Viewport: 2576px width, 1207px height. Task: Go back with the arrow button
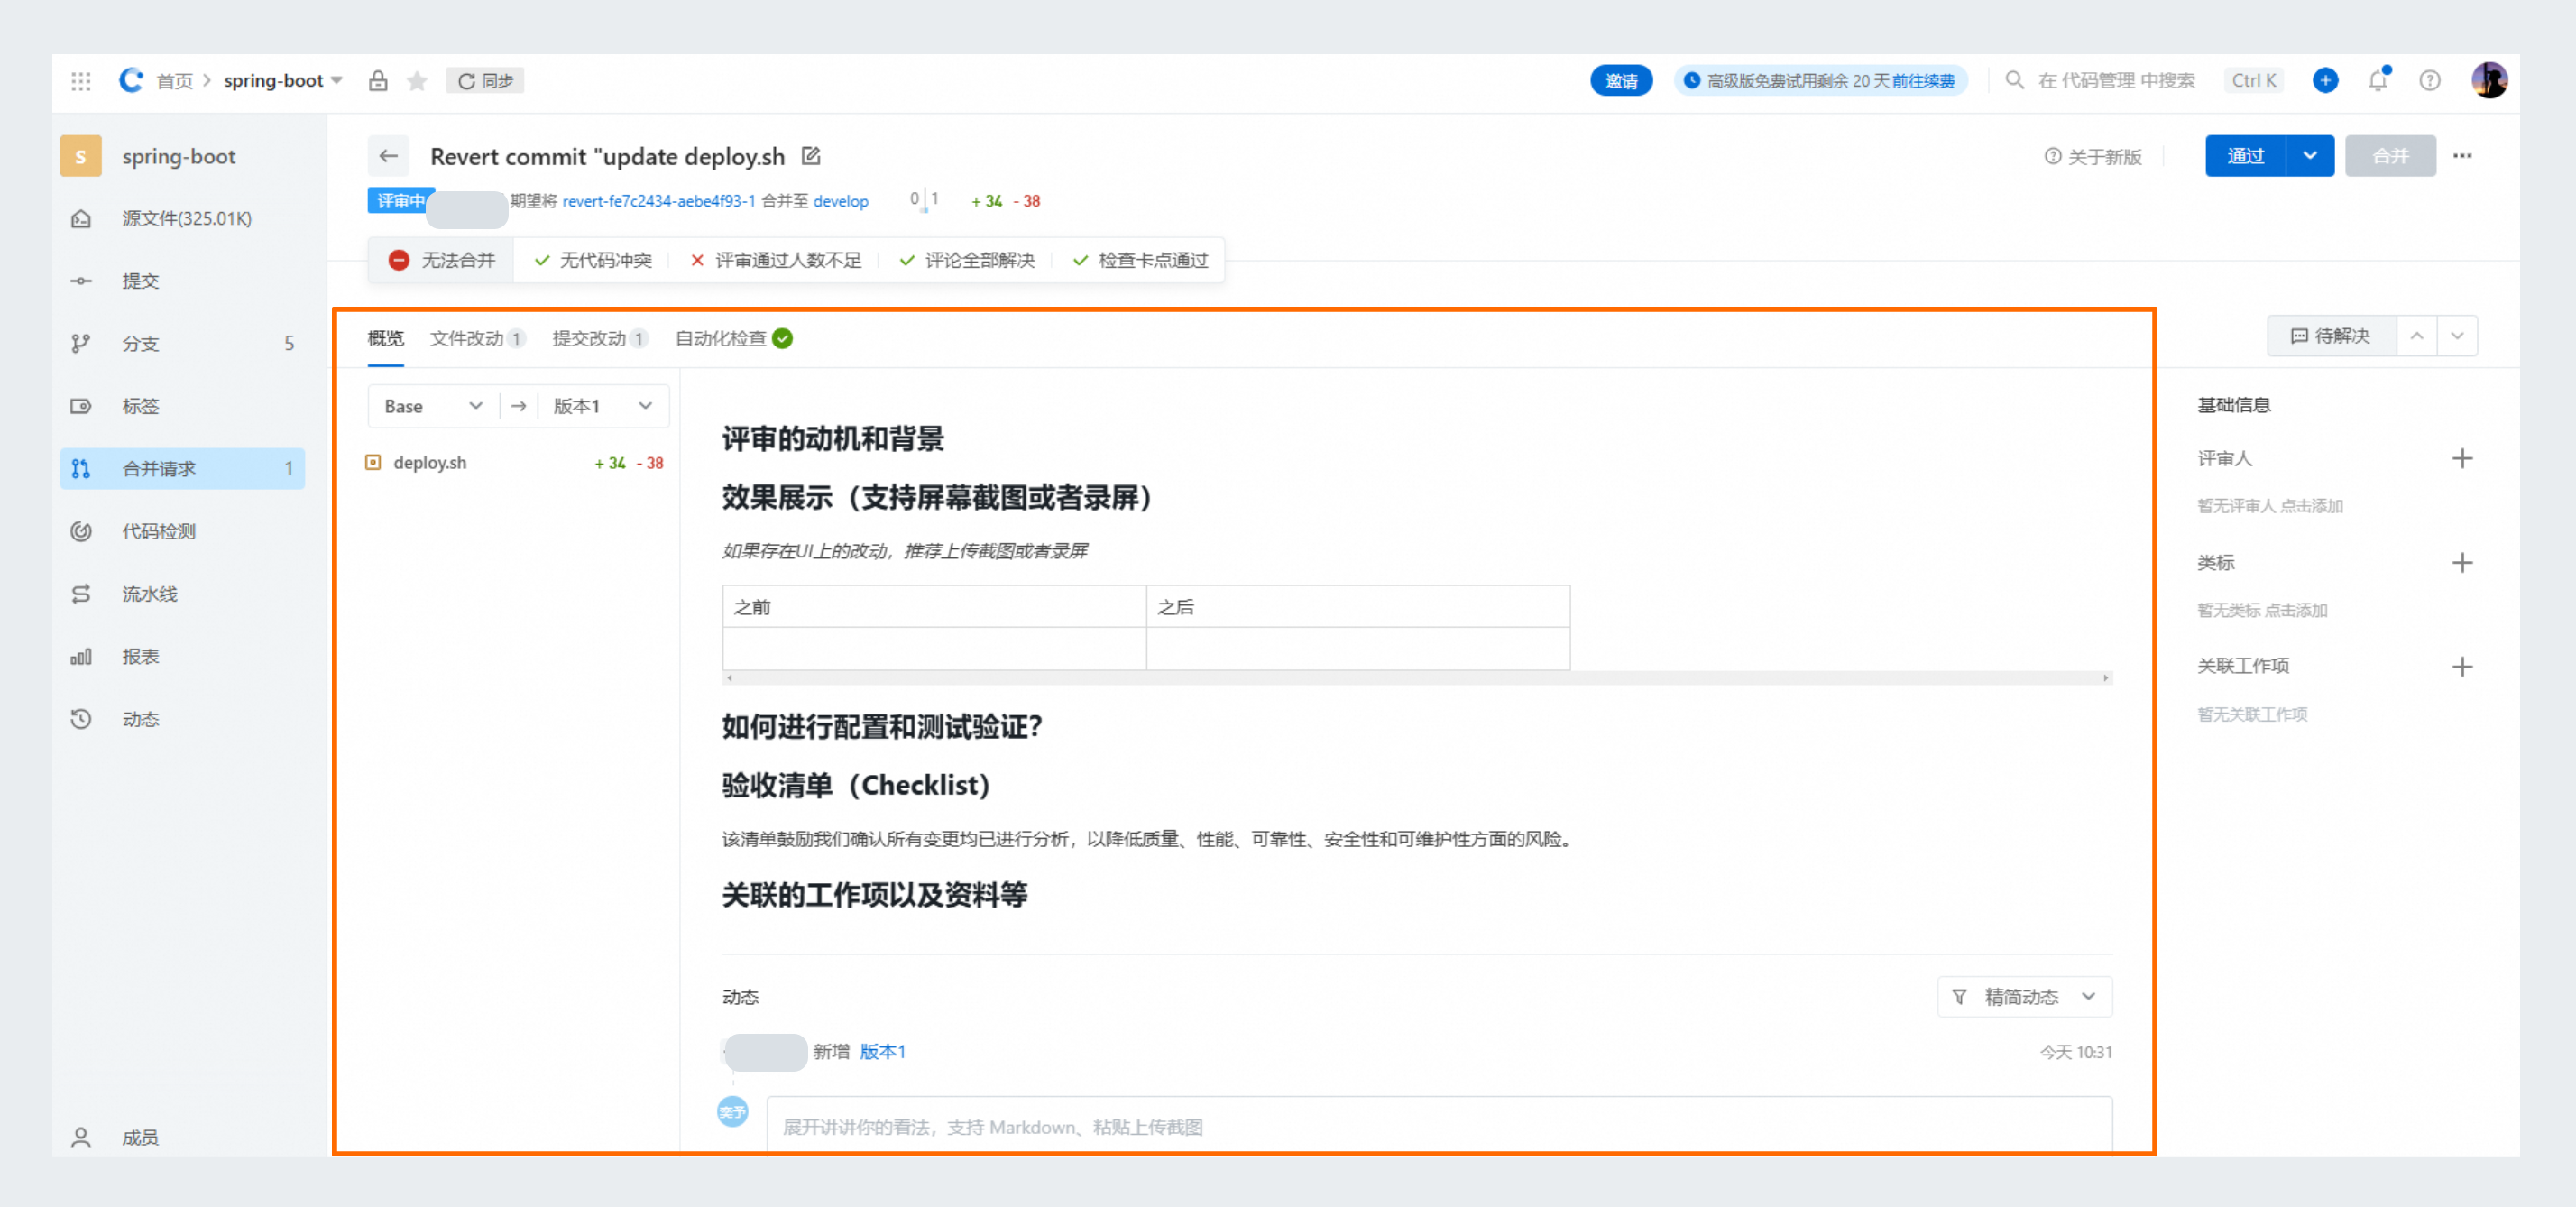389,156
